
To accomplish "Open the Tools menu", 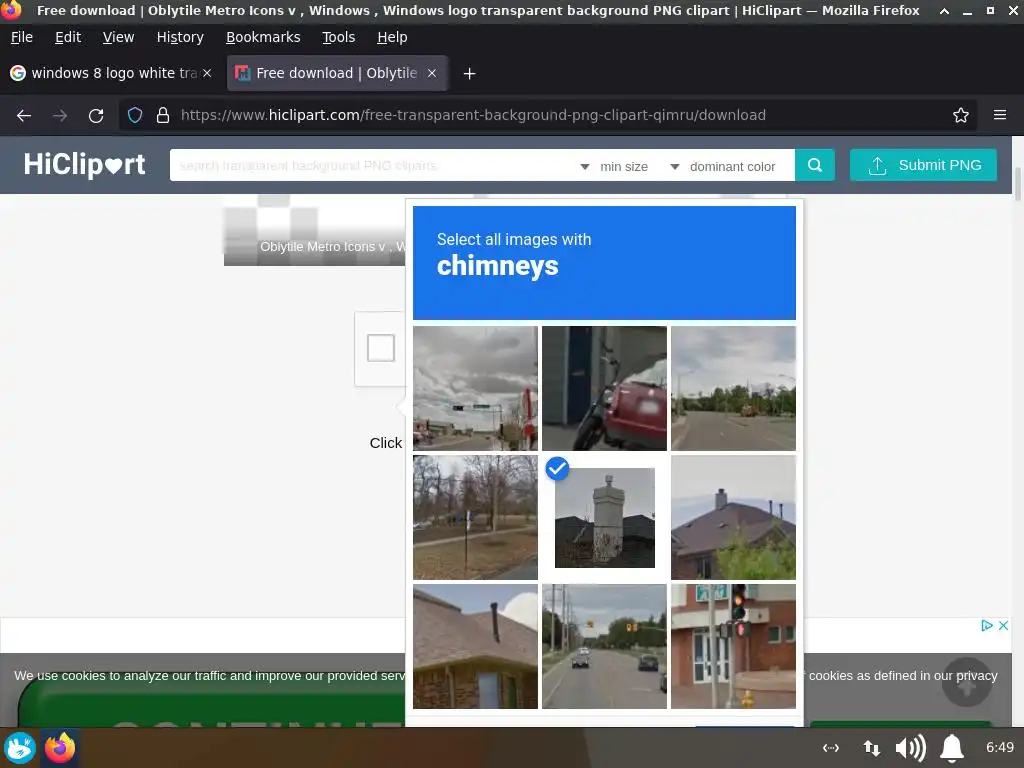I will tap(338, 37).
